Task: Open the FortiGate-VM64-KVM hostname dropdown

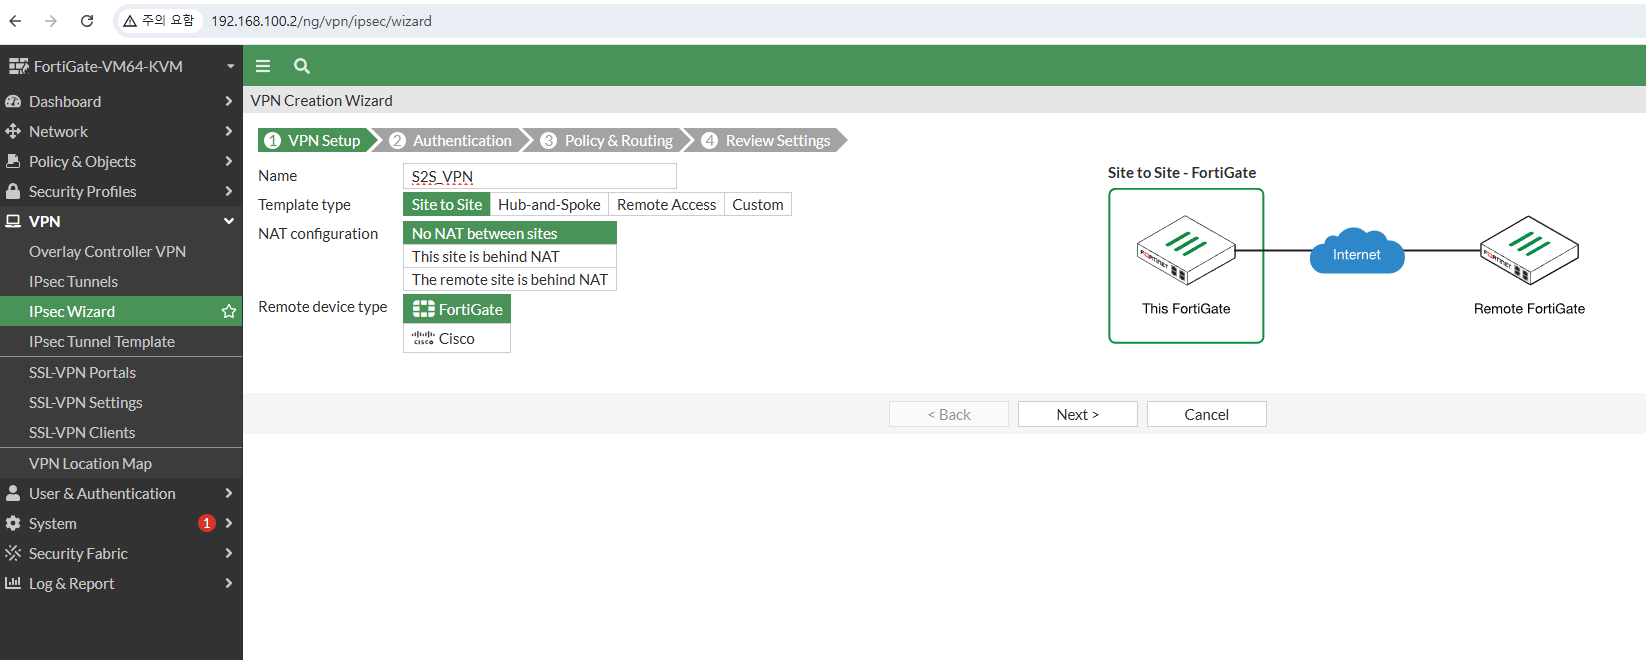Action: 230,66
